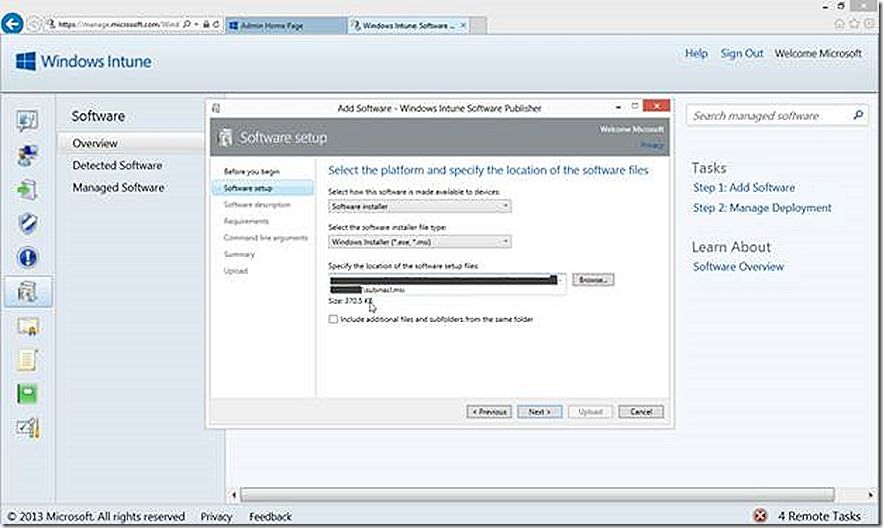Viewport: 883px width, 528px height.
Task: Open the Groups sidebar icon
Action: 27,155
